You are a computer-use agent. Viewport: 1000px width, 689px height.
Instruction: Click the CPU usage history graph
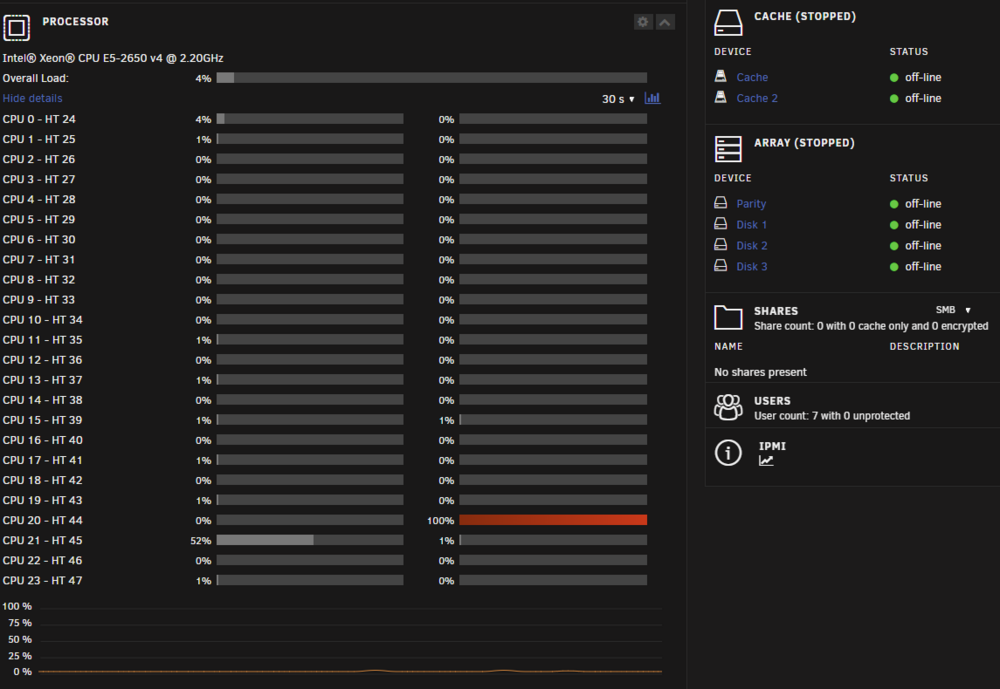349,640
